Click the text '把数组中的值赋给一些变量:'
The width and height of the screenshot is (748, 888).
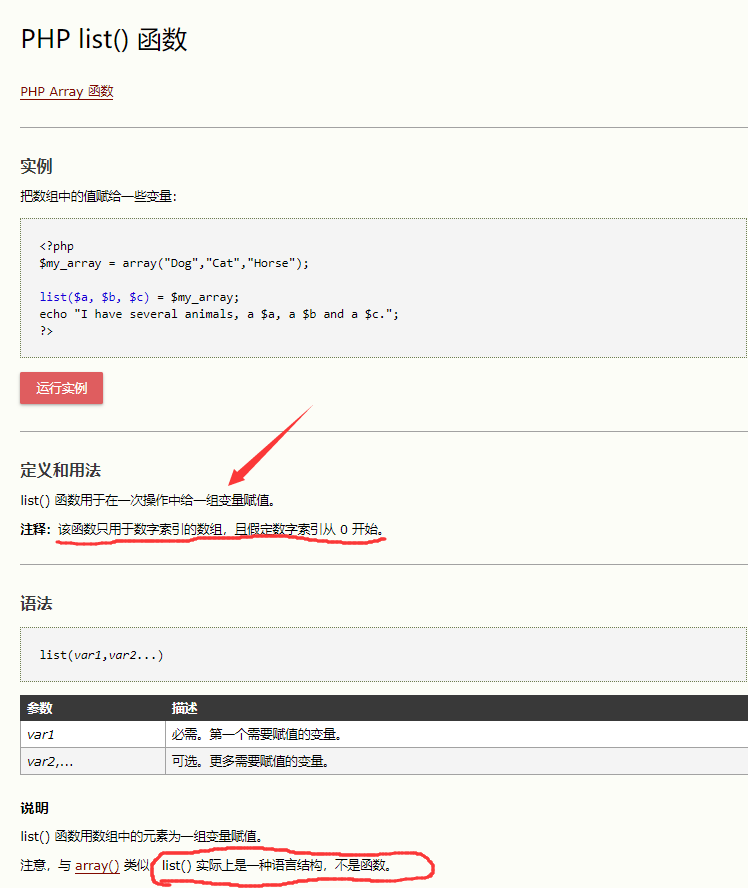[99, 197]
